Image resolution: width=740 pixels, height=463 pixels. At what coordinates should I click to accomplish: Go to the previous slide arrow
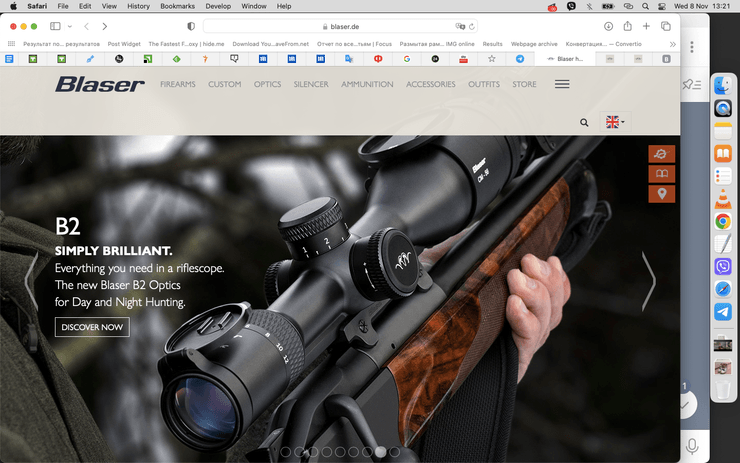tap(31, 281)
